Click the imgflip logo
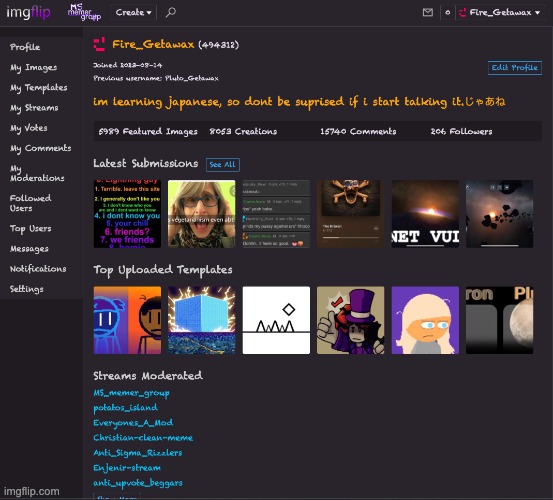 pos(28,13)
